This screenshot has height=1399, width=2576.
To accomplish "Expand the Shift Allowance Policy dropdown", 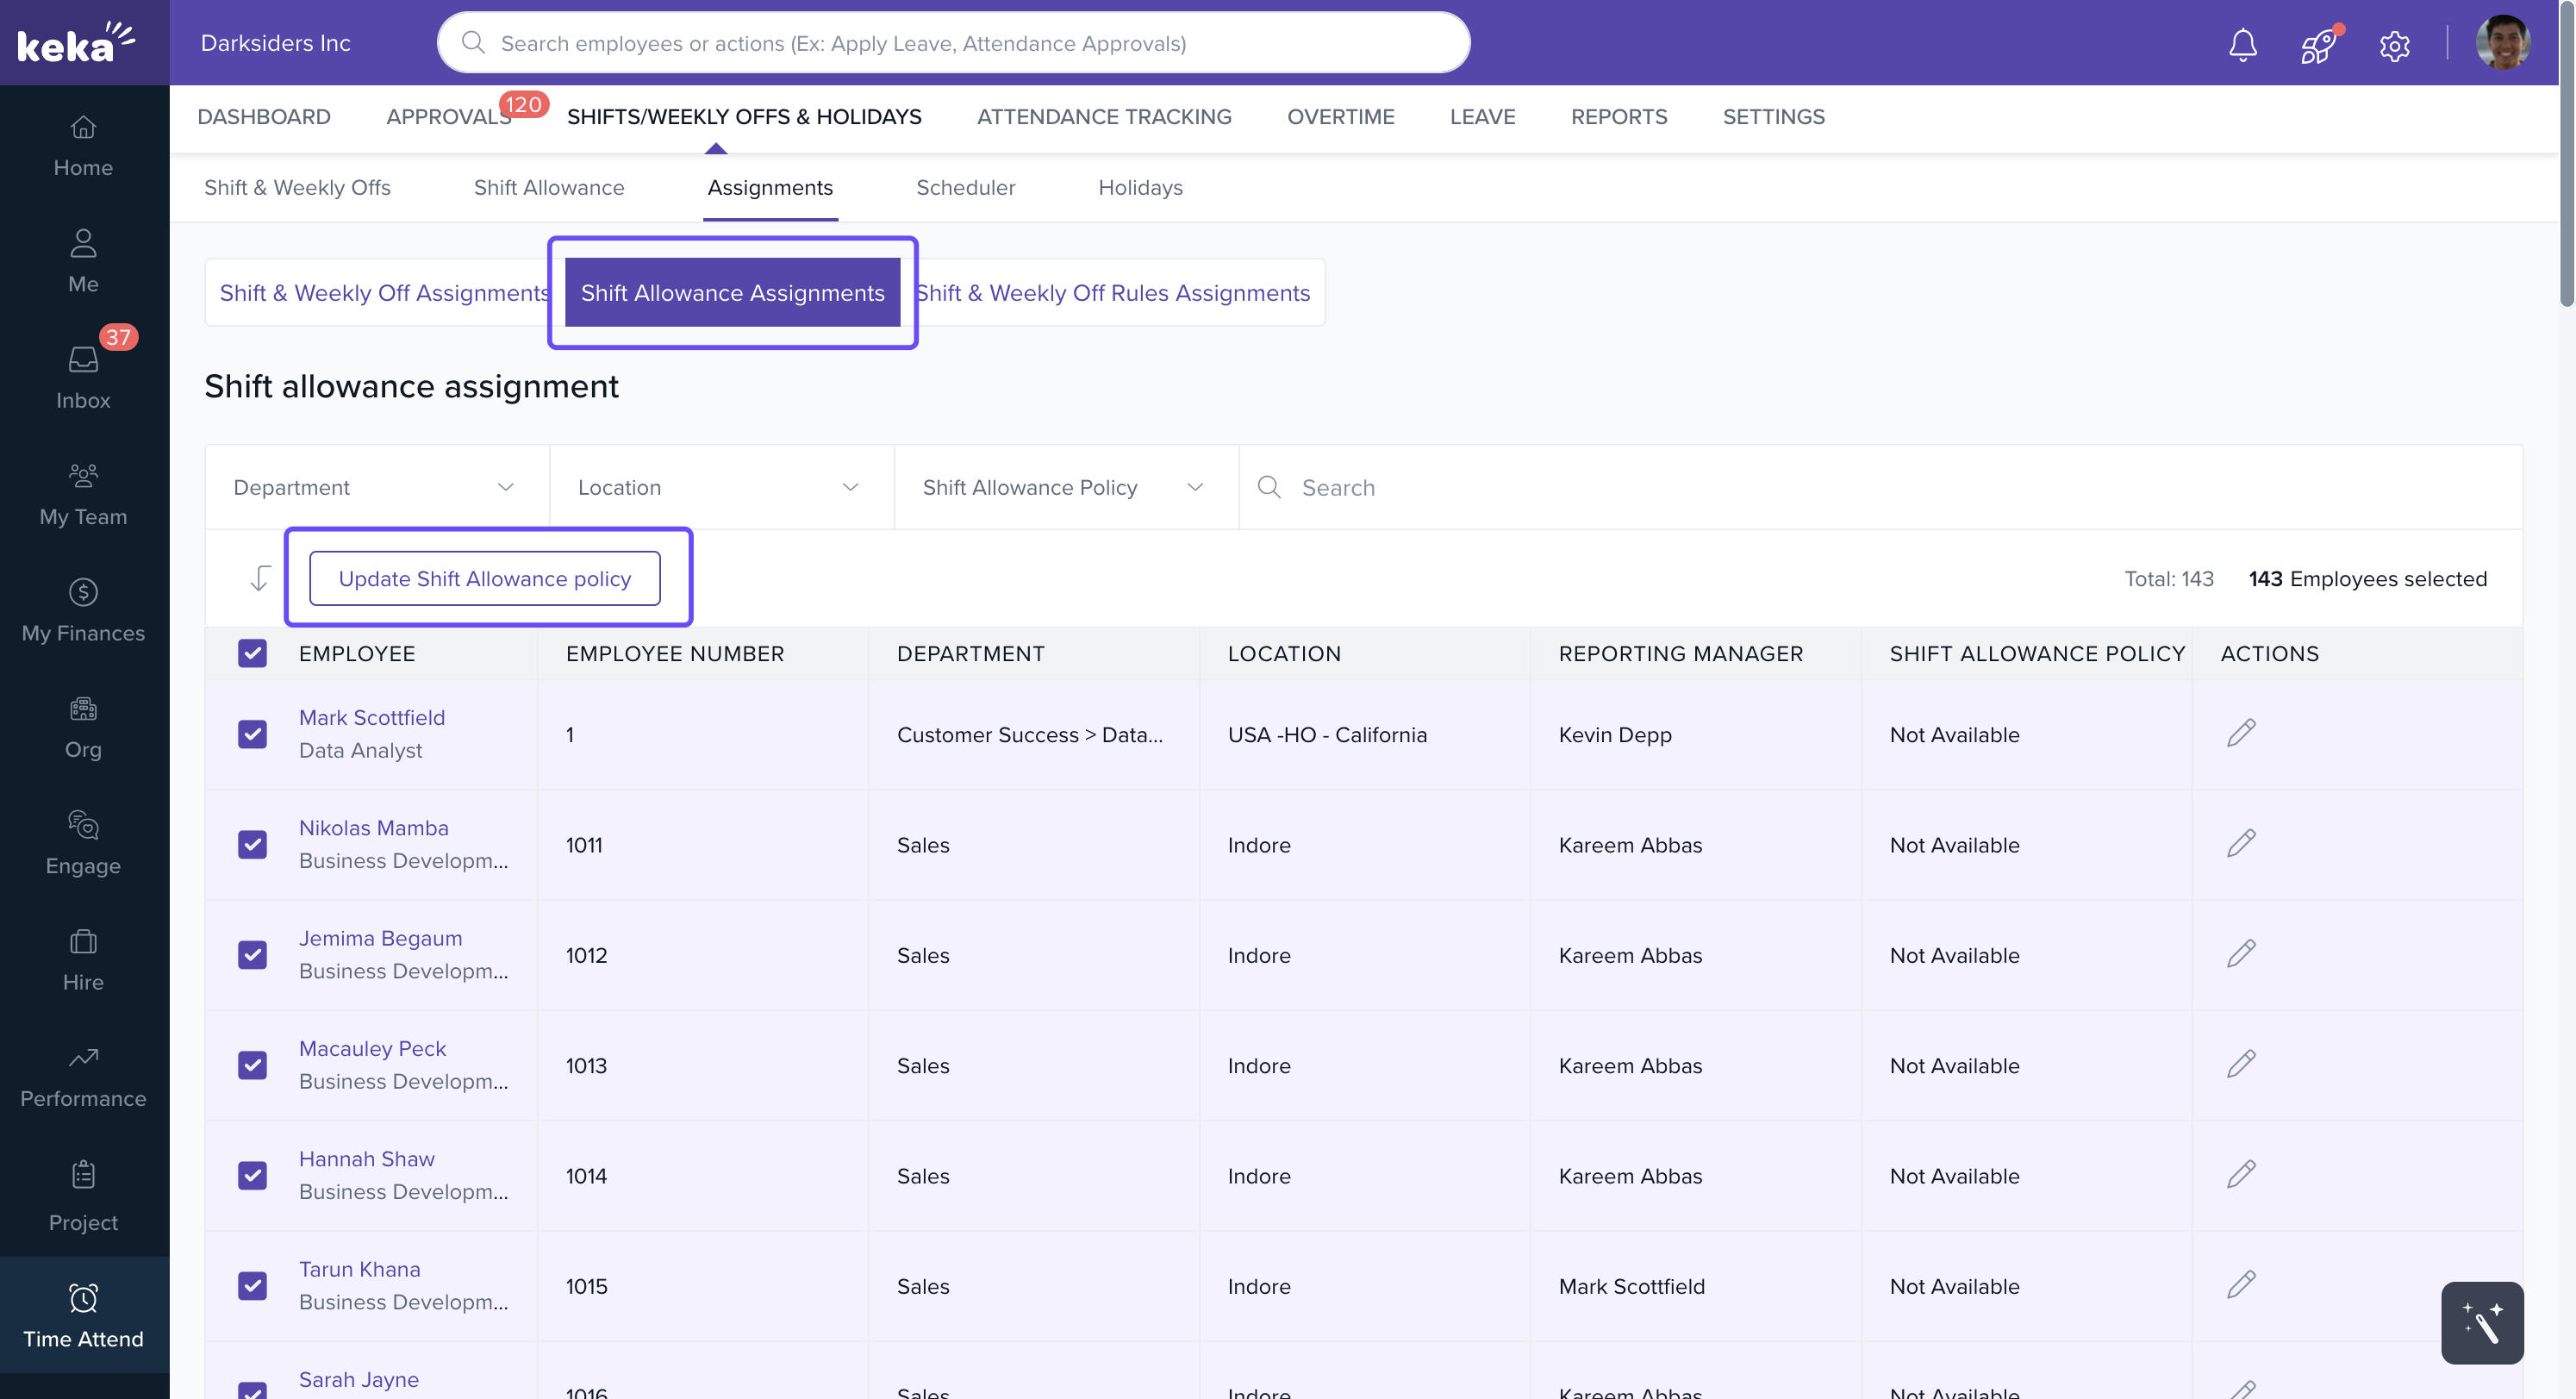I will [x=1065, y=487].
